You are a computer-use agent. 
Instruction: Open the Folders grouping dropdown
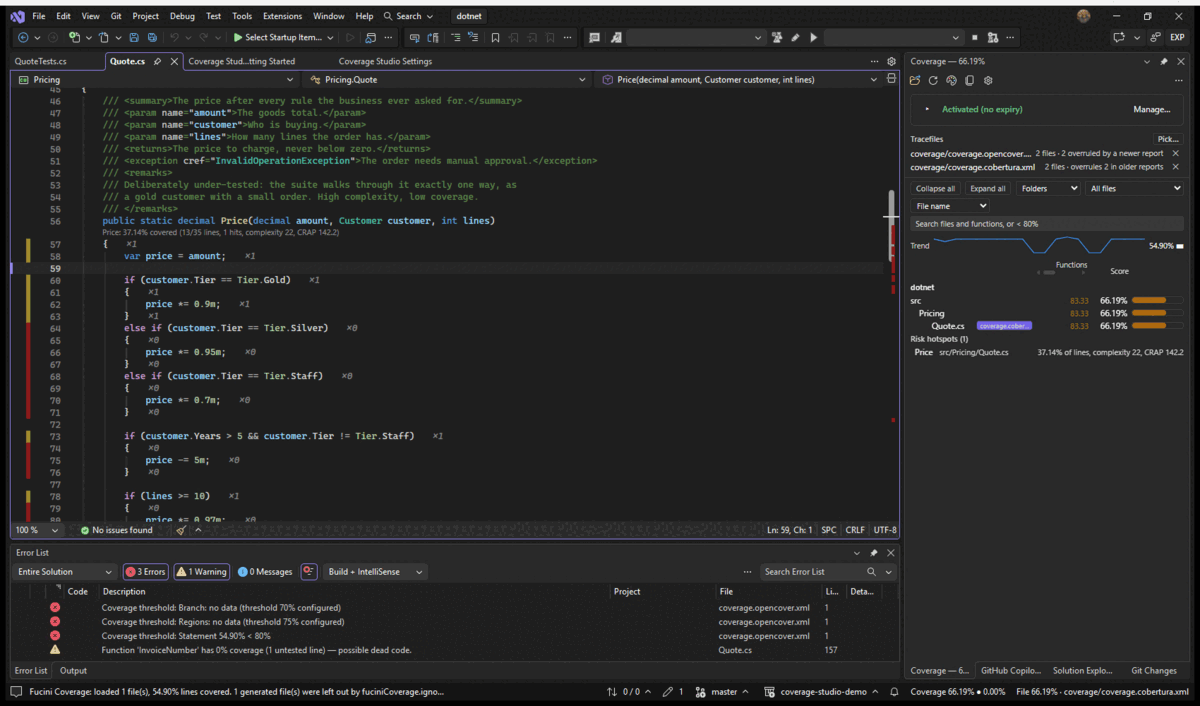1048,188
